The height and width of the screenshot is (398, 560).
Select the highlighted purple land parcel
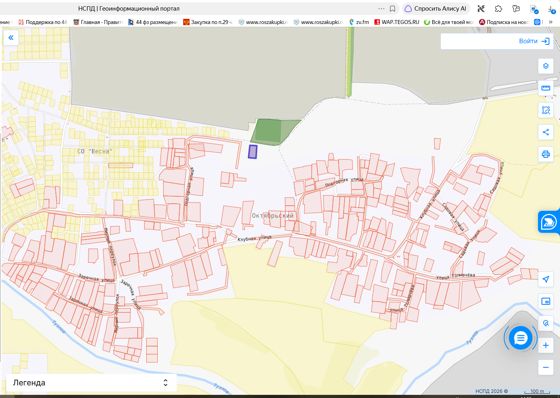click(252, 151)
